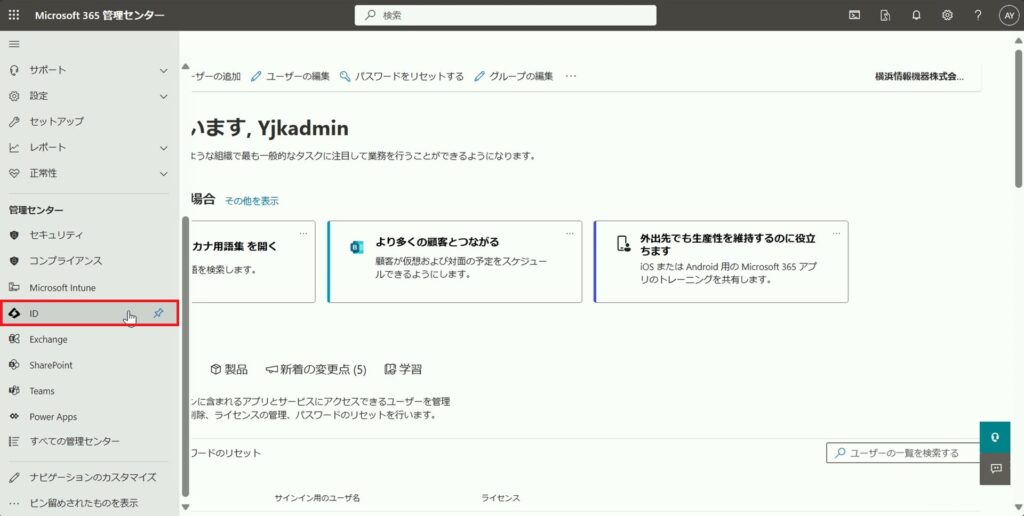Click ユーザーの編集 in the toolbar

click(x=291, y=76)
